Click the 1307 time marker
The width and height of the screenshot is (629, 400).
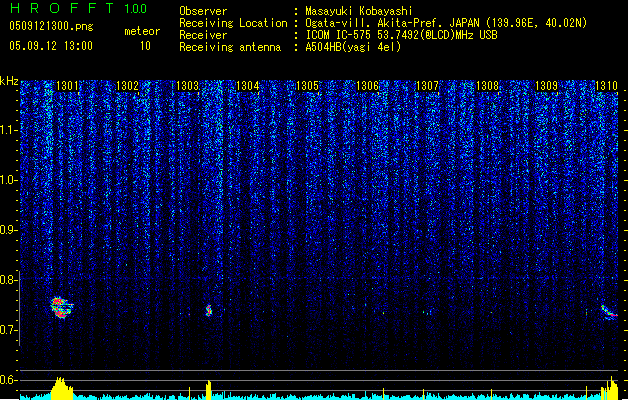tap(428, 86)
